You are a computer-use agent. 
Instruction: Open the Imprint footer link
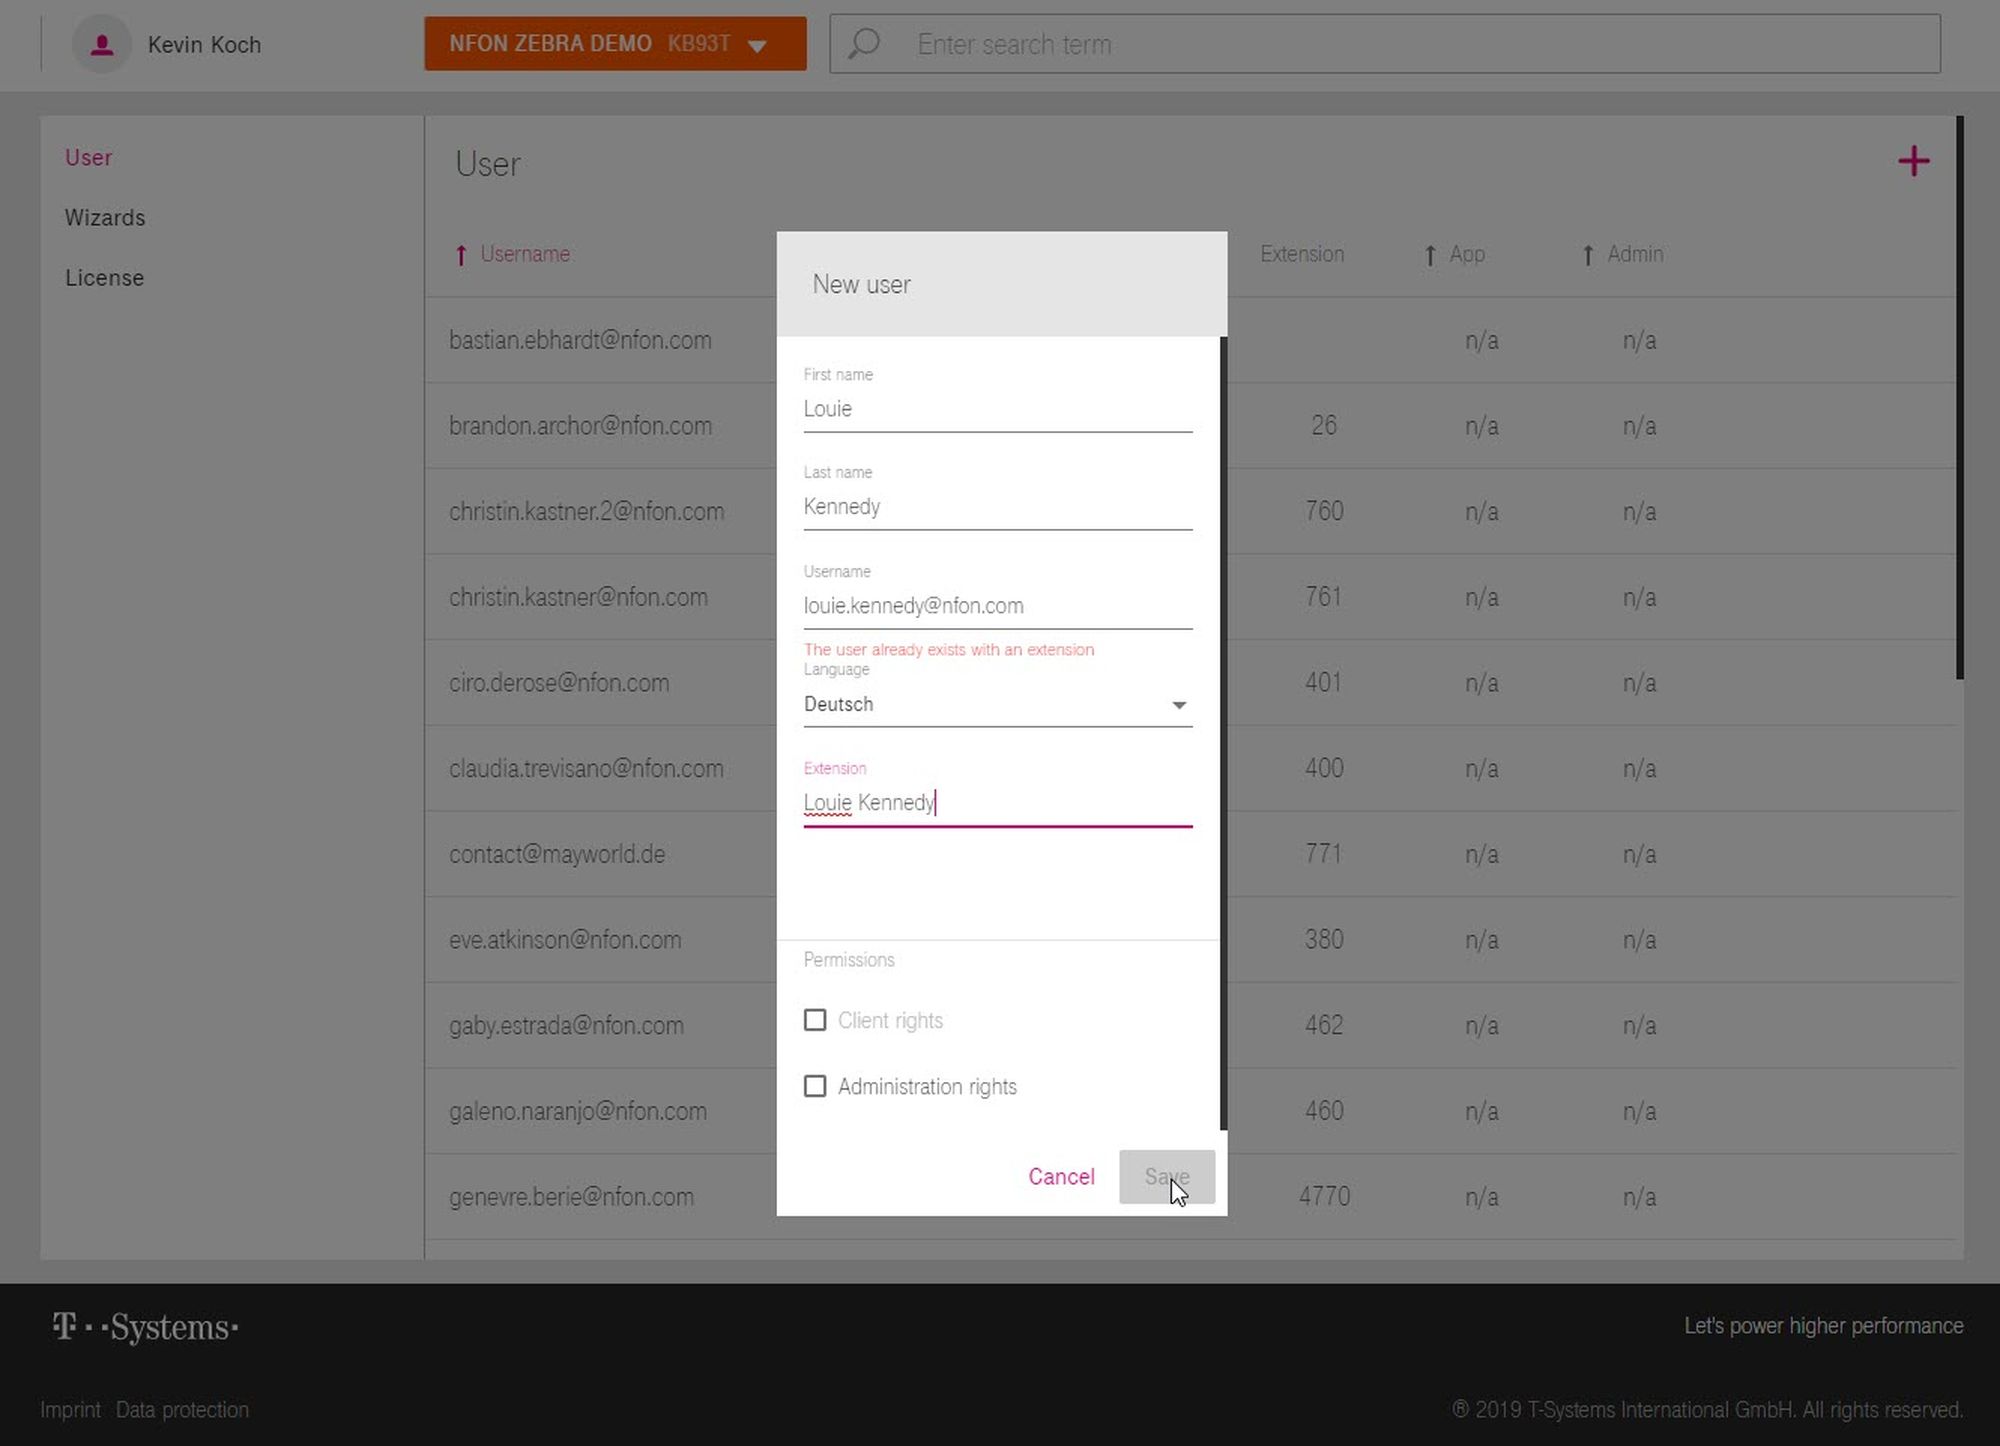click(x=70, y=1410)
